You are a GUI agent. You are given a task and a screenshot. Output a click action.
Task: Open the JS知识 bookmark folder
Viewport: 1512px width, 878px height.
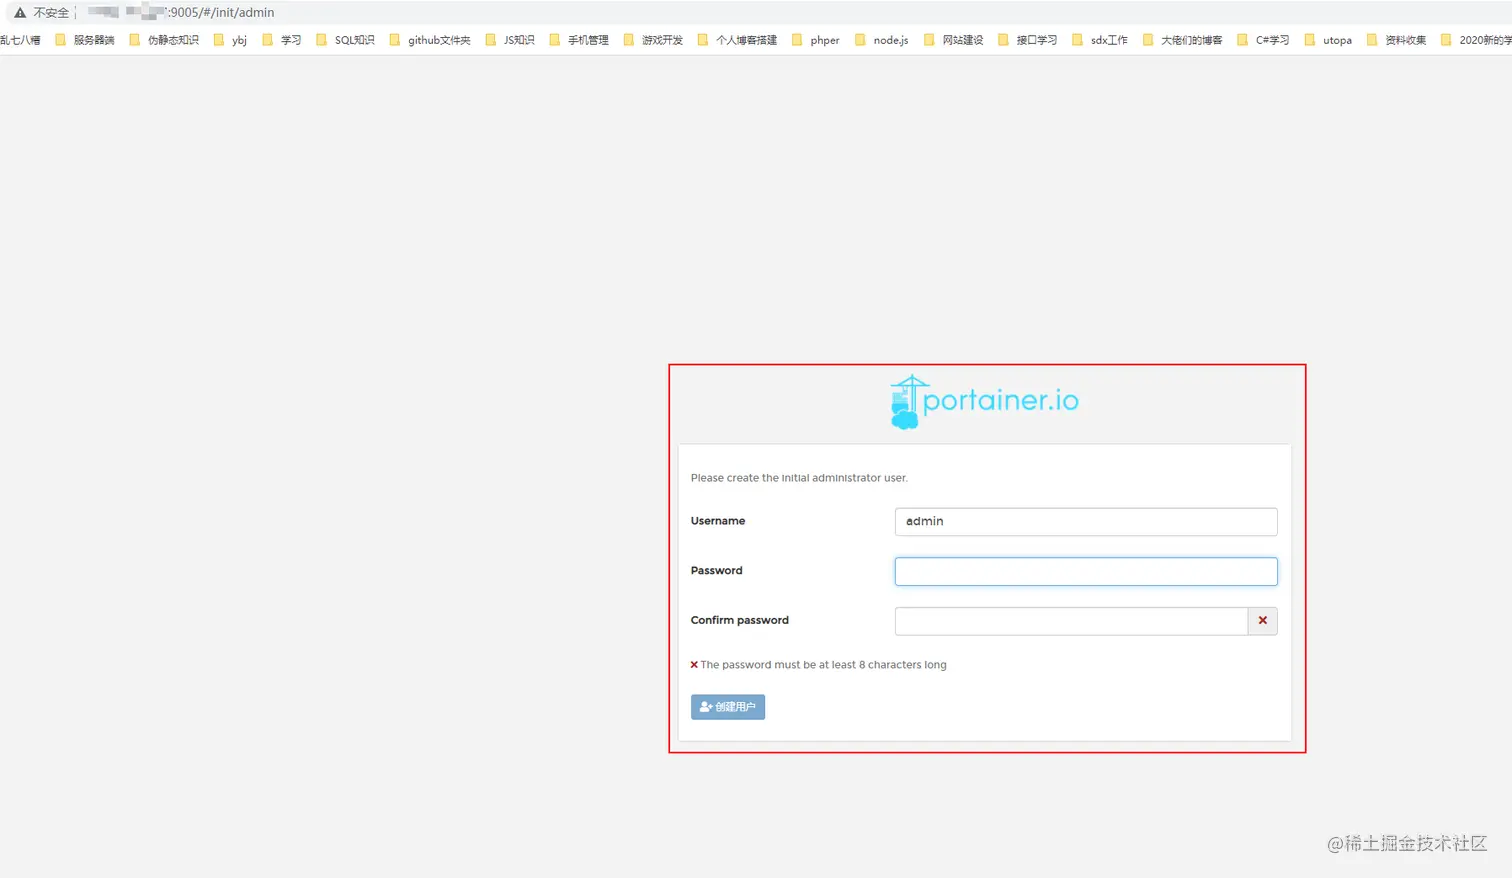click(x=510, y=40)
